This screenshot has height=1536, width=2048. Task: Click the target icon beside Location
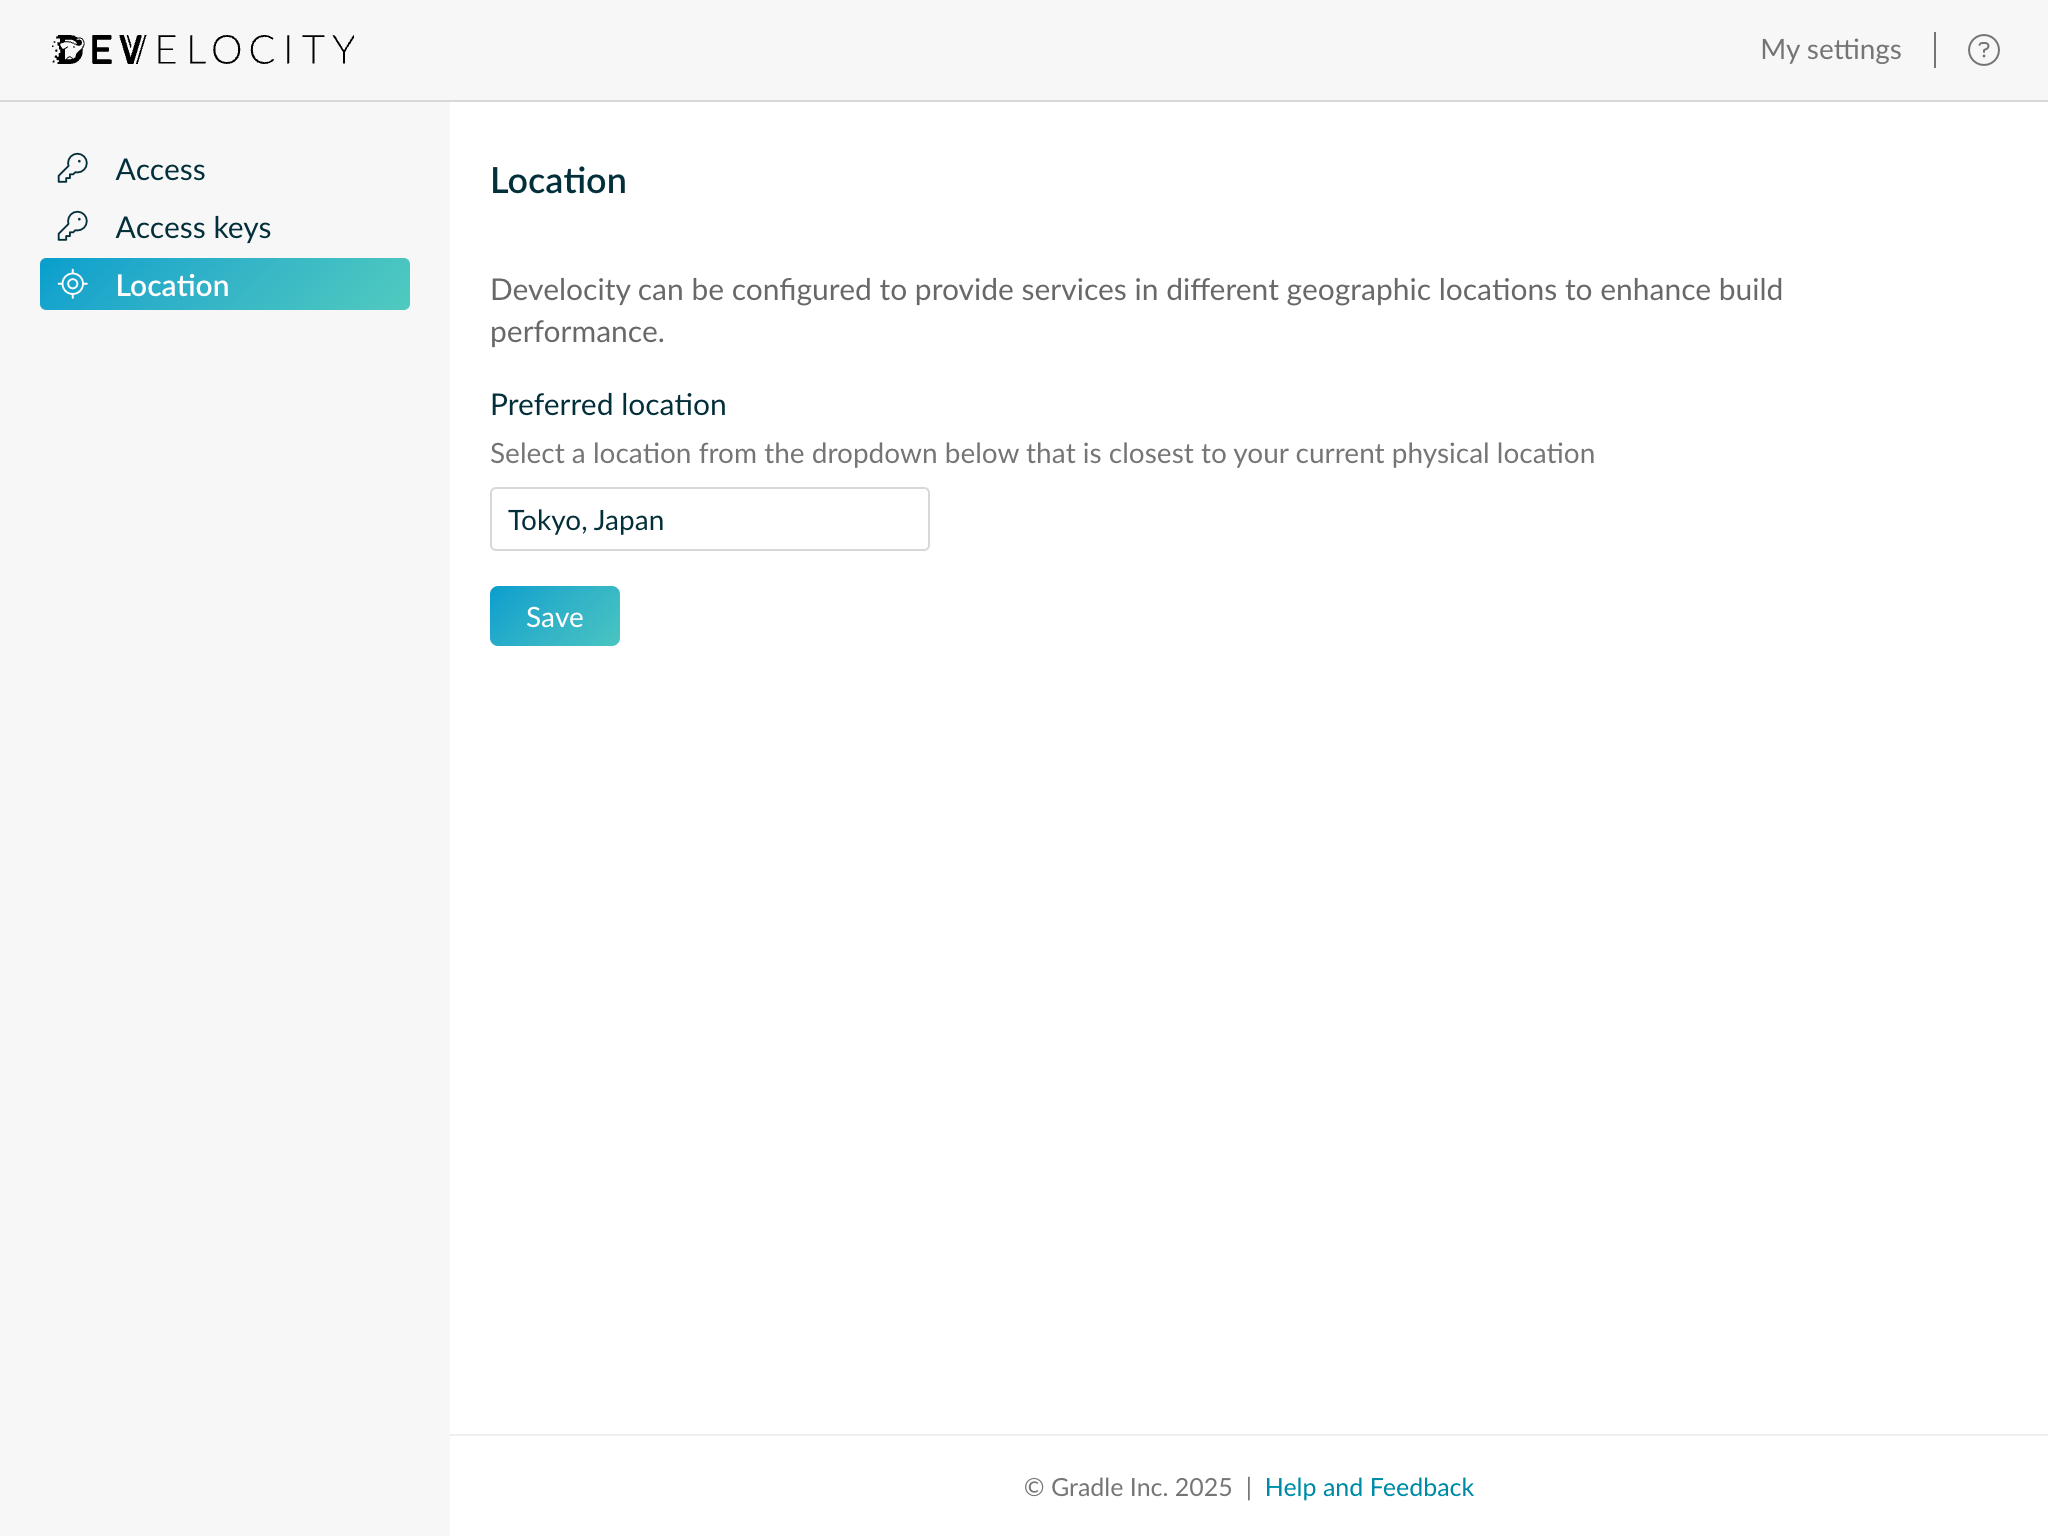[x=74, y=285]
